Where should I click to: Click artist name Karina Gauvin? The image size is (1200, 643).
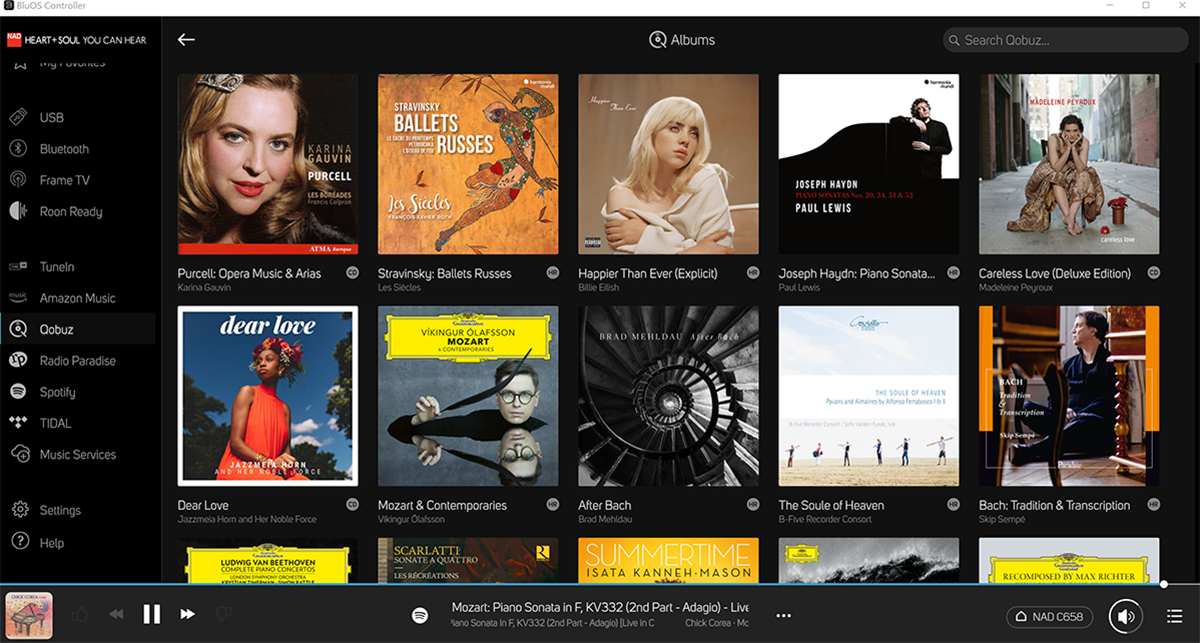(204, 288)
